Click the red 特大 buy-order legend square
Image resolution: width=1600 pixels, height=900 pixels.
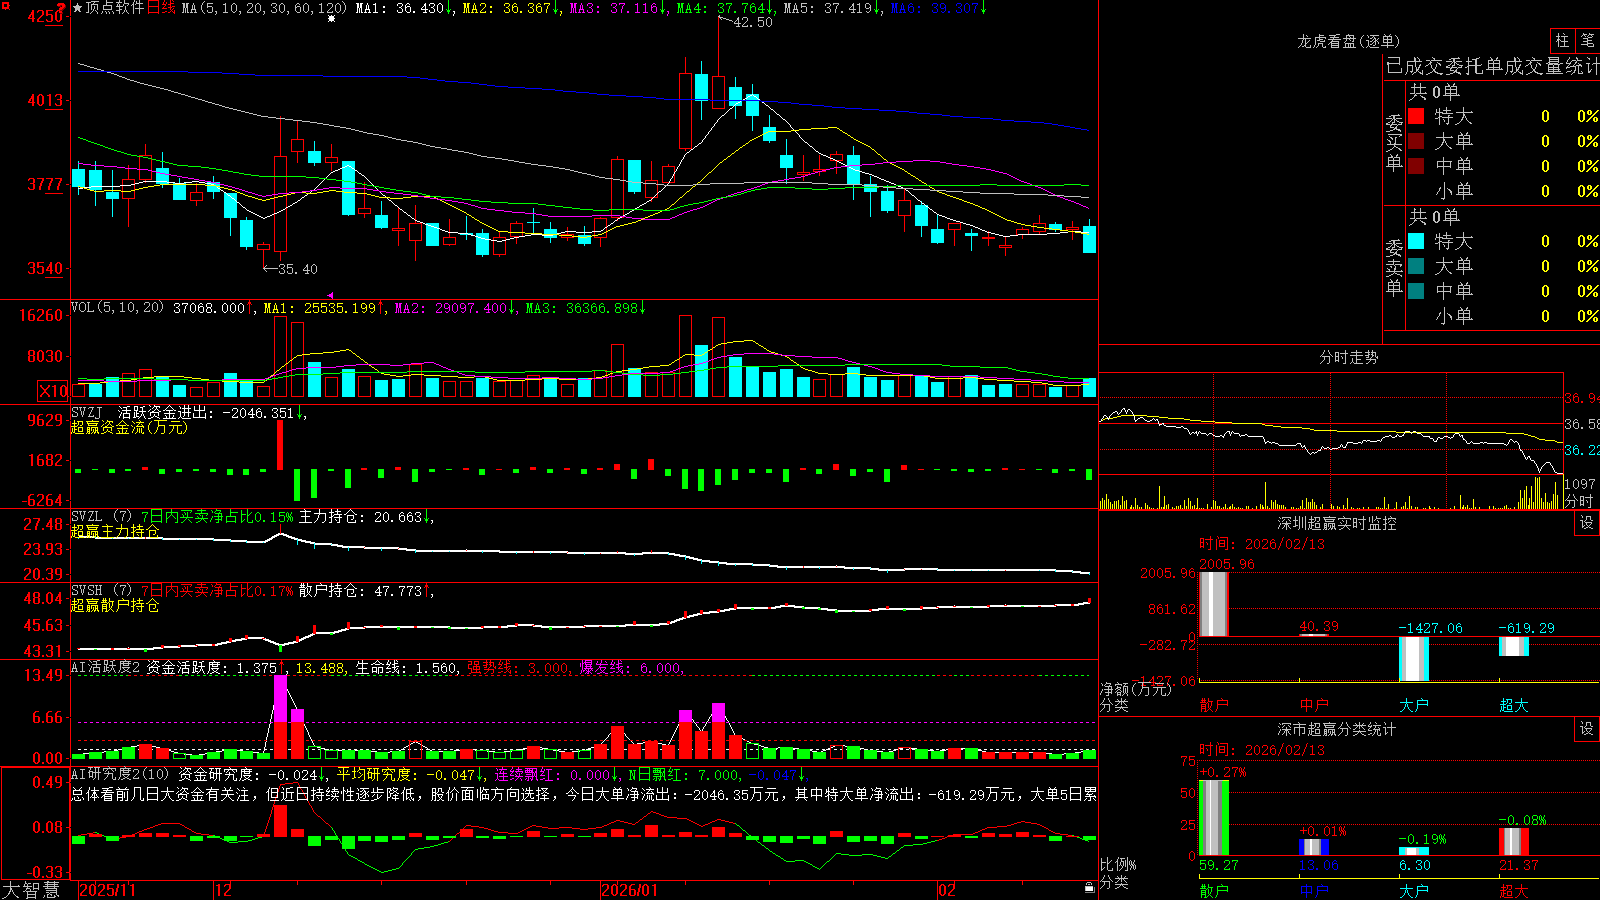pyautogui.click(x=1416, y=116)
